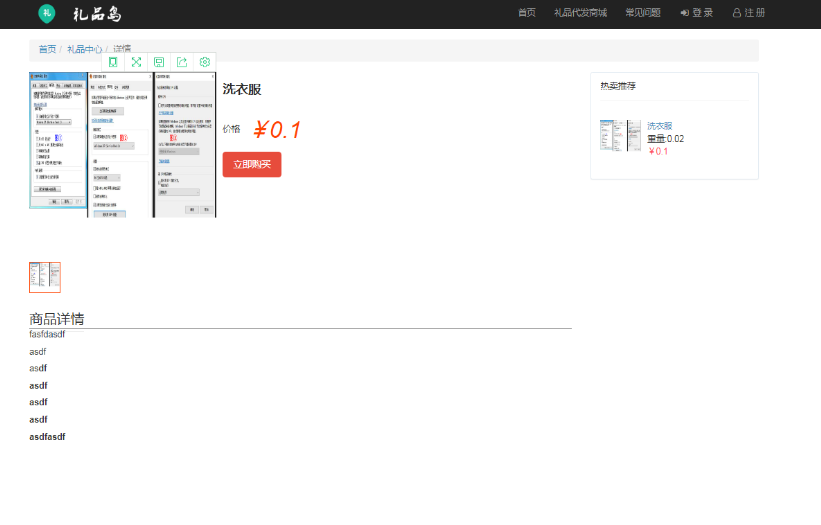
Task: Open the 首页 menu in top navigation
Action: coord(527,13)
